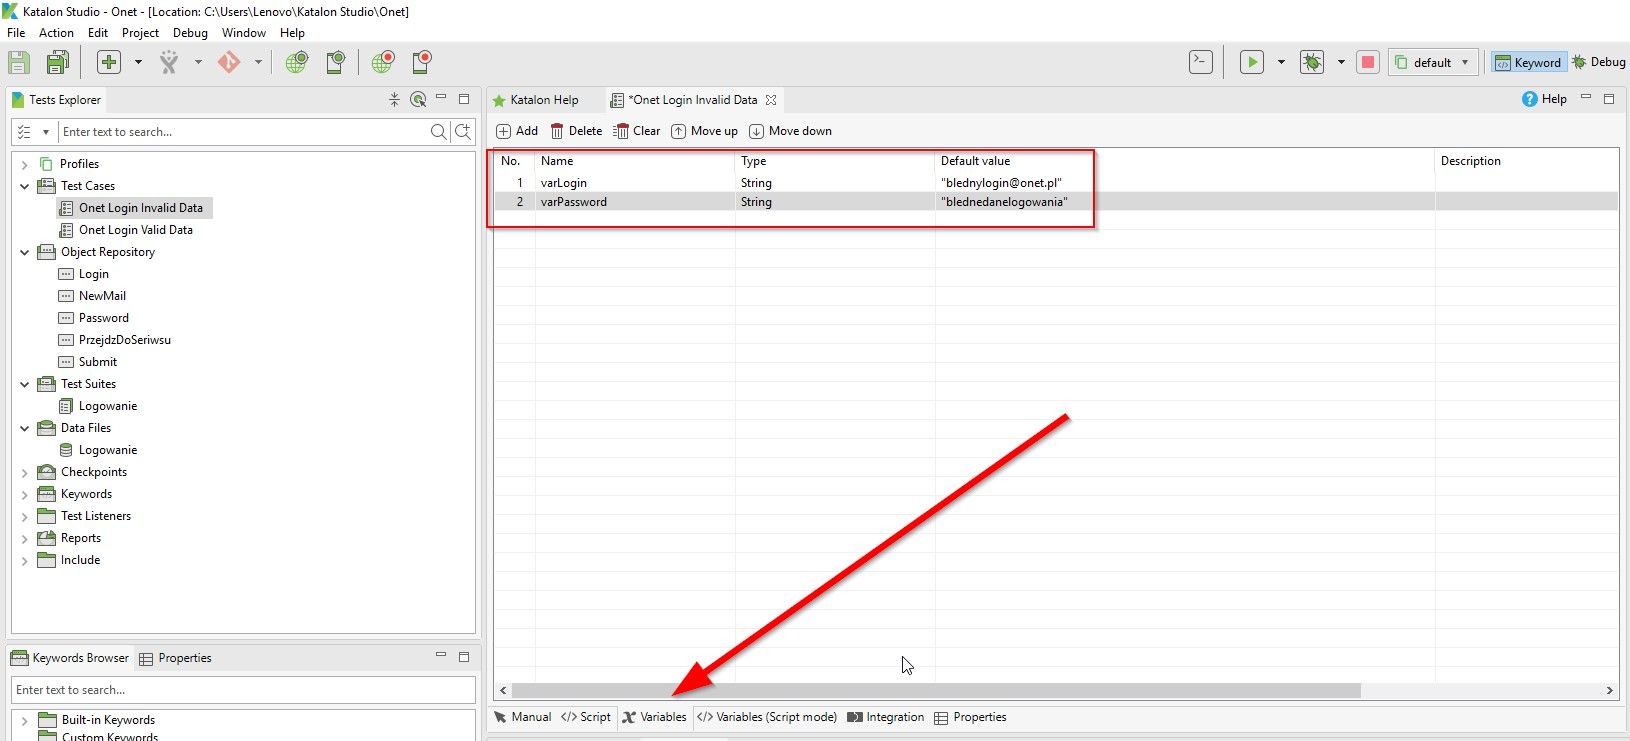This screenshot has width=1630, height=741.
Task: Click the Run test play icon
Action: (x=1251, y=62)
